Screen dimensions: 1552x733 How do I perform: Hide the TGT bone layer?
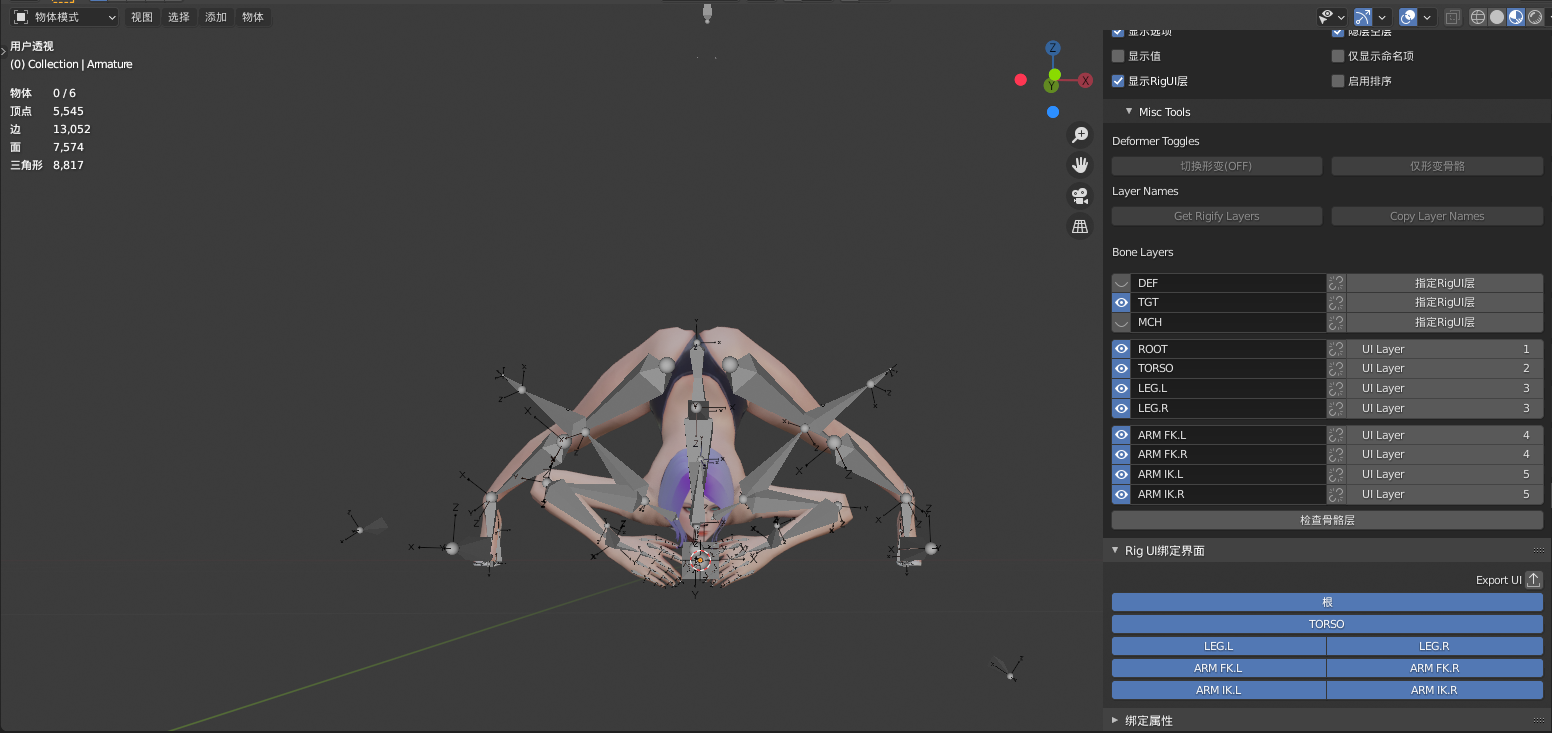coord(1121,302)
